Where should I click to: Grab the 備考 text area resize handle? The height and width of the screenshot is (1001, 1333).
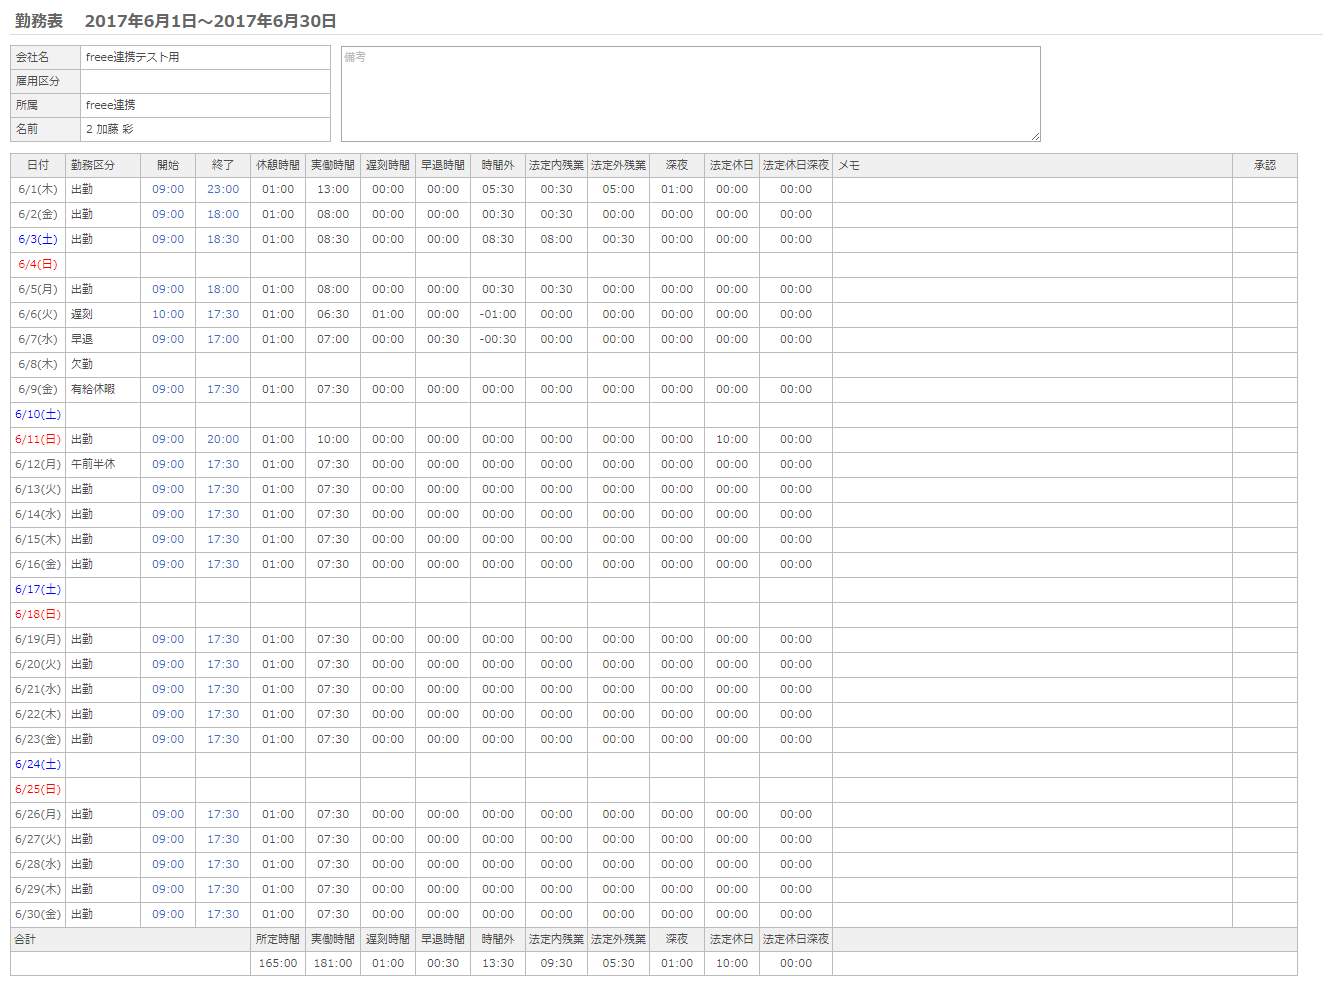tap(1035, 136)
